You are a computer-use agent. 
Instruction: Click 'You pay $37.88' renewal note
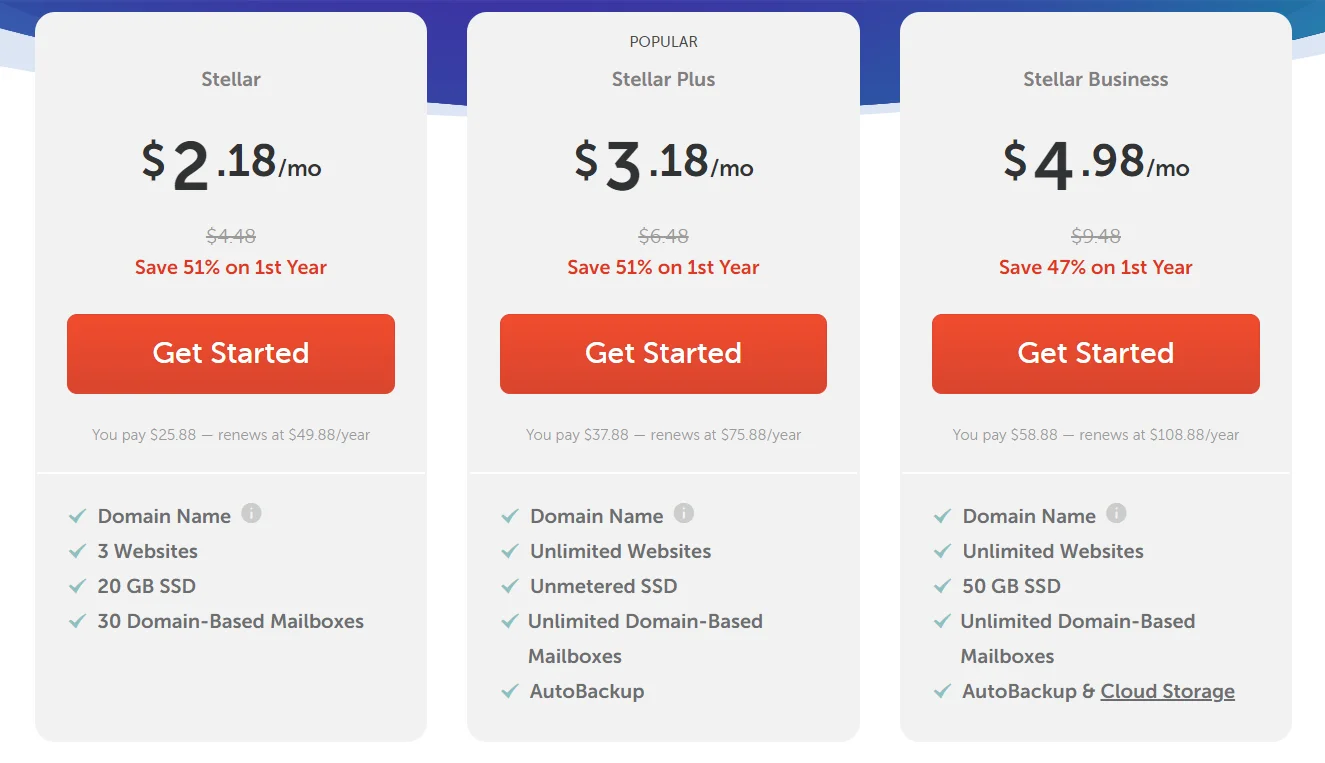point(664,435)
